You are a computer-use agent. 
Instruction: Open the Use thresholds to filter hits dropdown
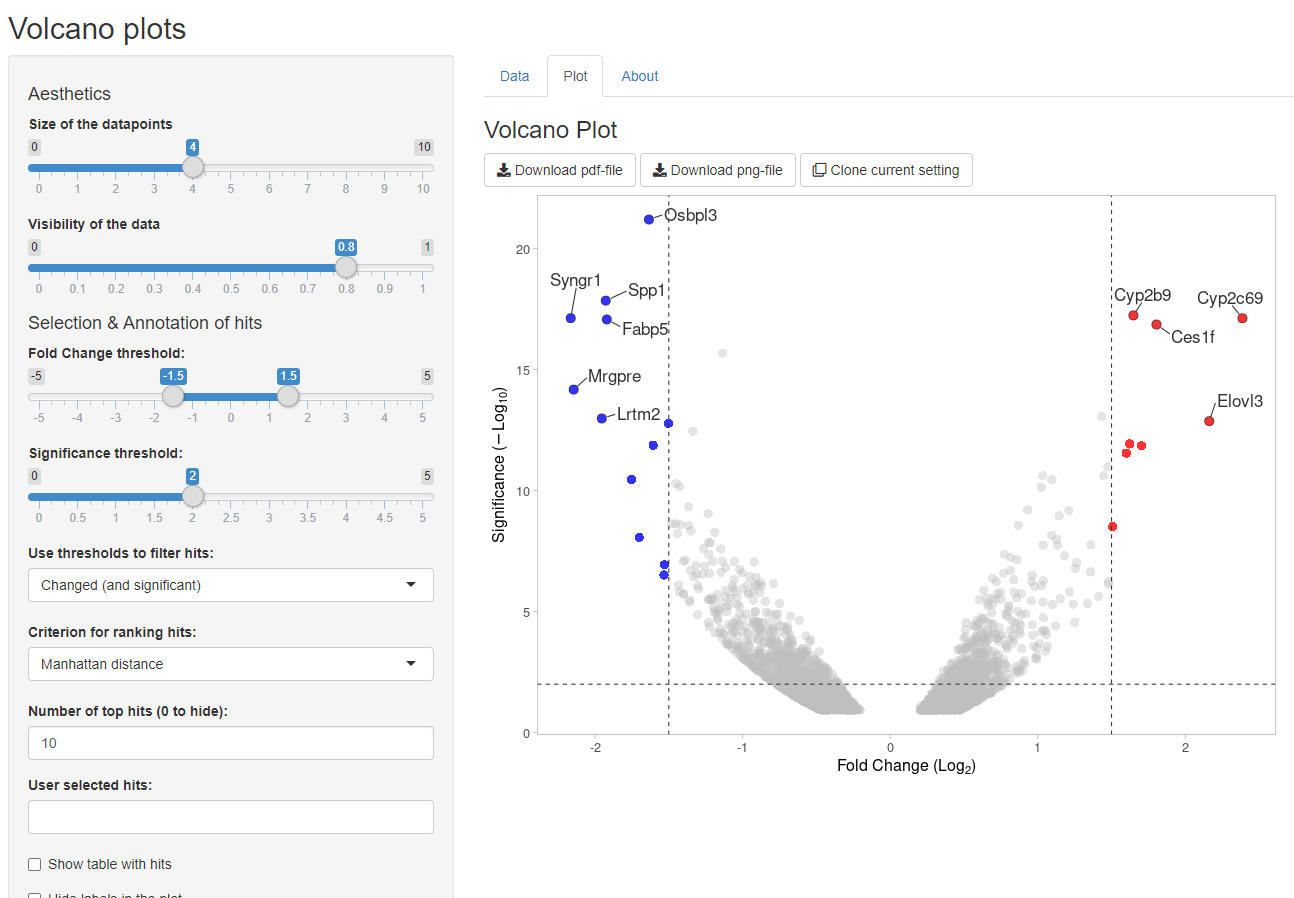[231, 585]
